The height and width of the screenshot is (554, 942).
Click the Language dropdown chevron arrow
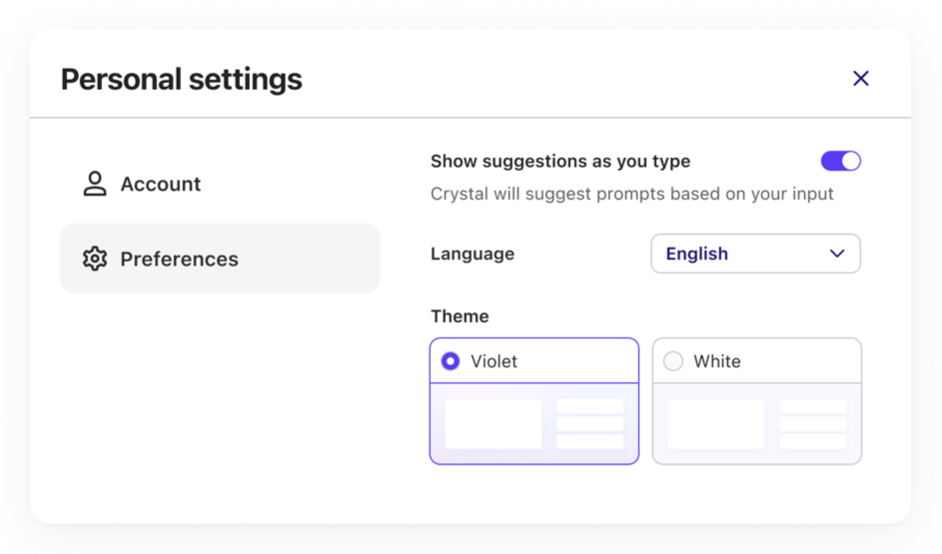(837, 254)
